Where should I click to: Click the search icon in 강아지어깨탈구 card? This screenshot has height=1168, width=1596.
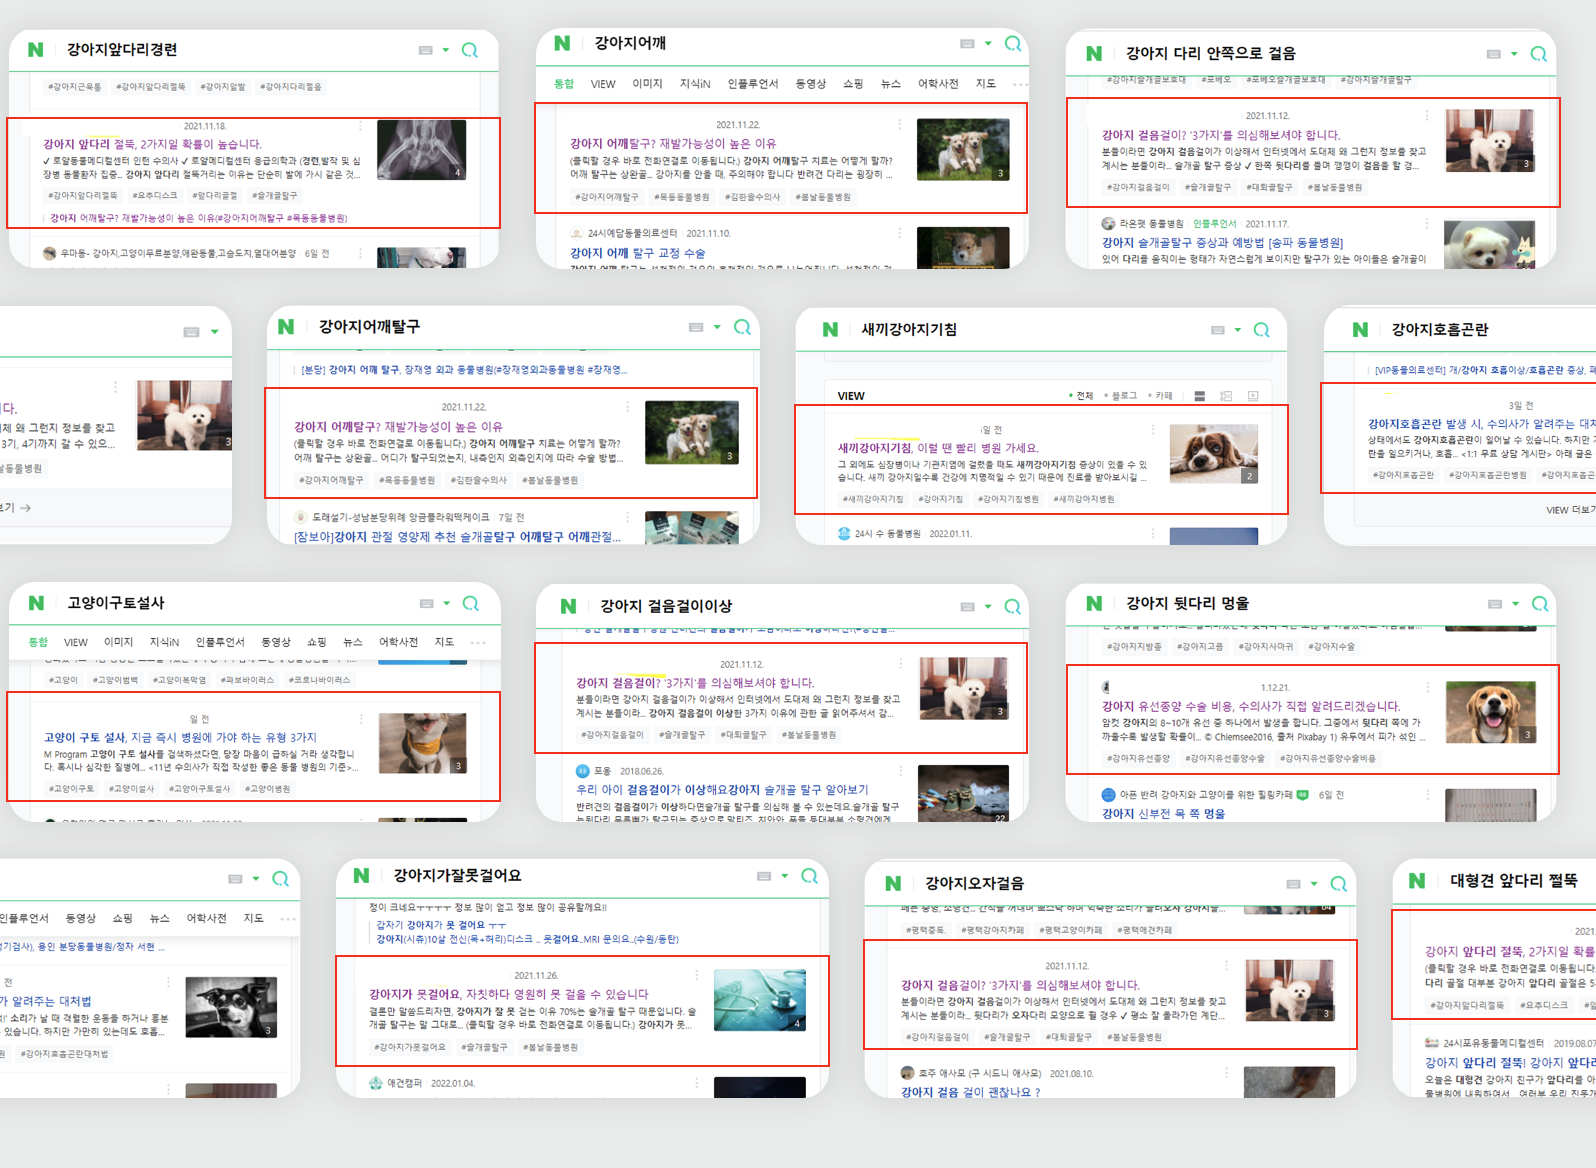tap(742, 327)
